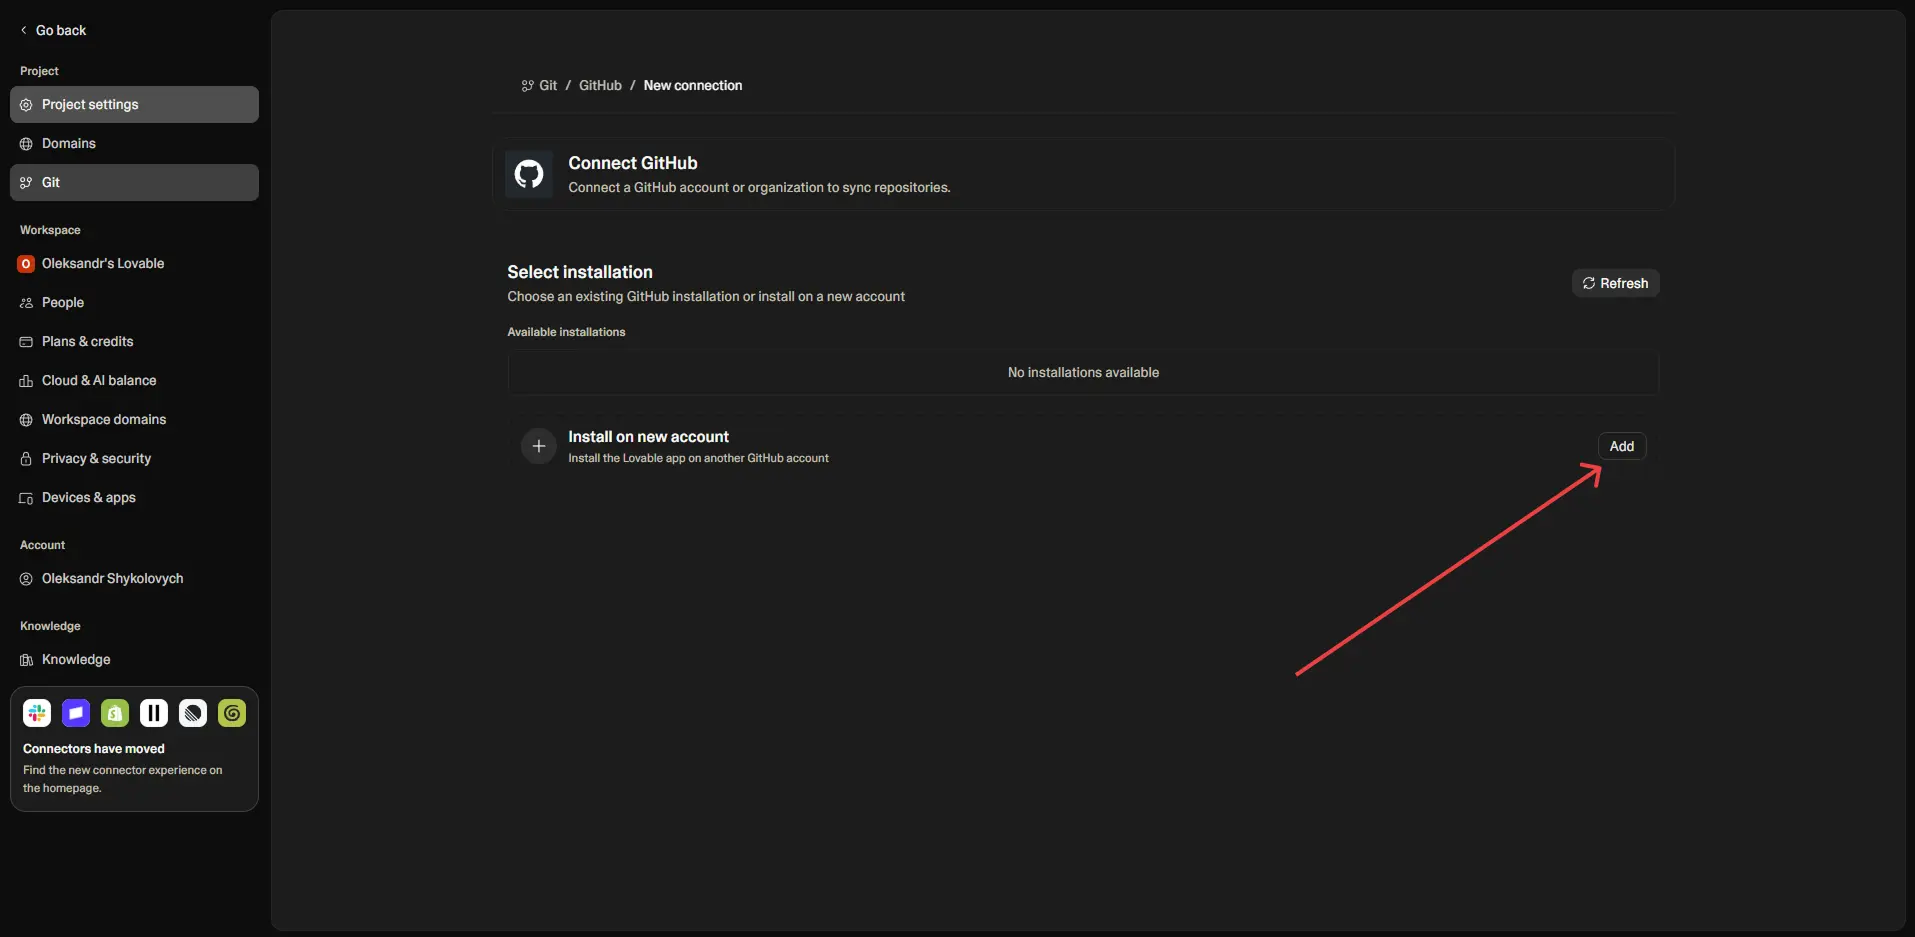Click the Git branch icon in sidebar
This screenshot has width=1915, height=937.
(26, 183)
